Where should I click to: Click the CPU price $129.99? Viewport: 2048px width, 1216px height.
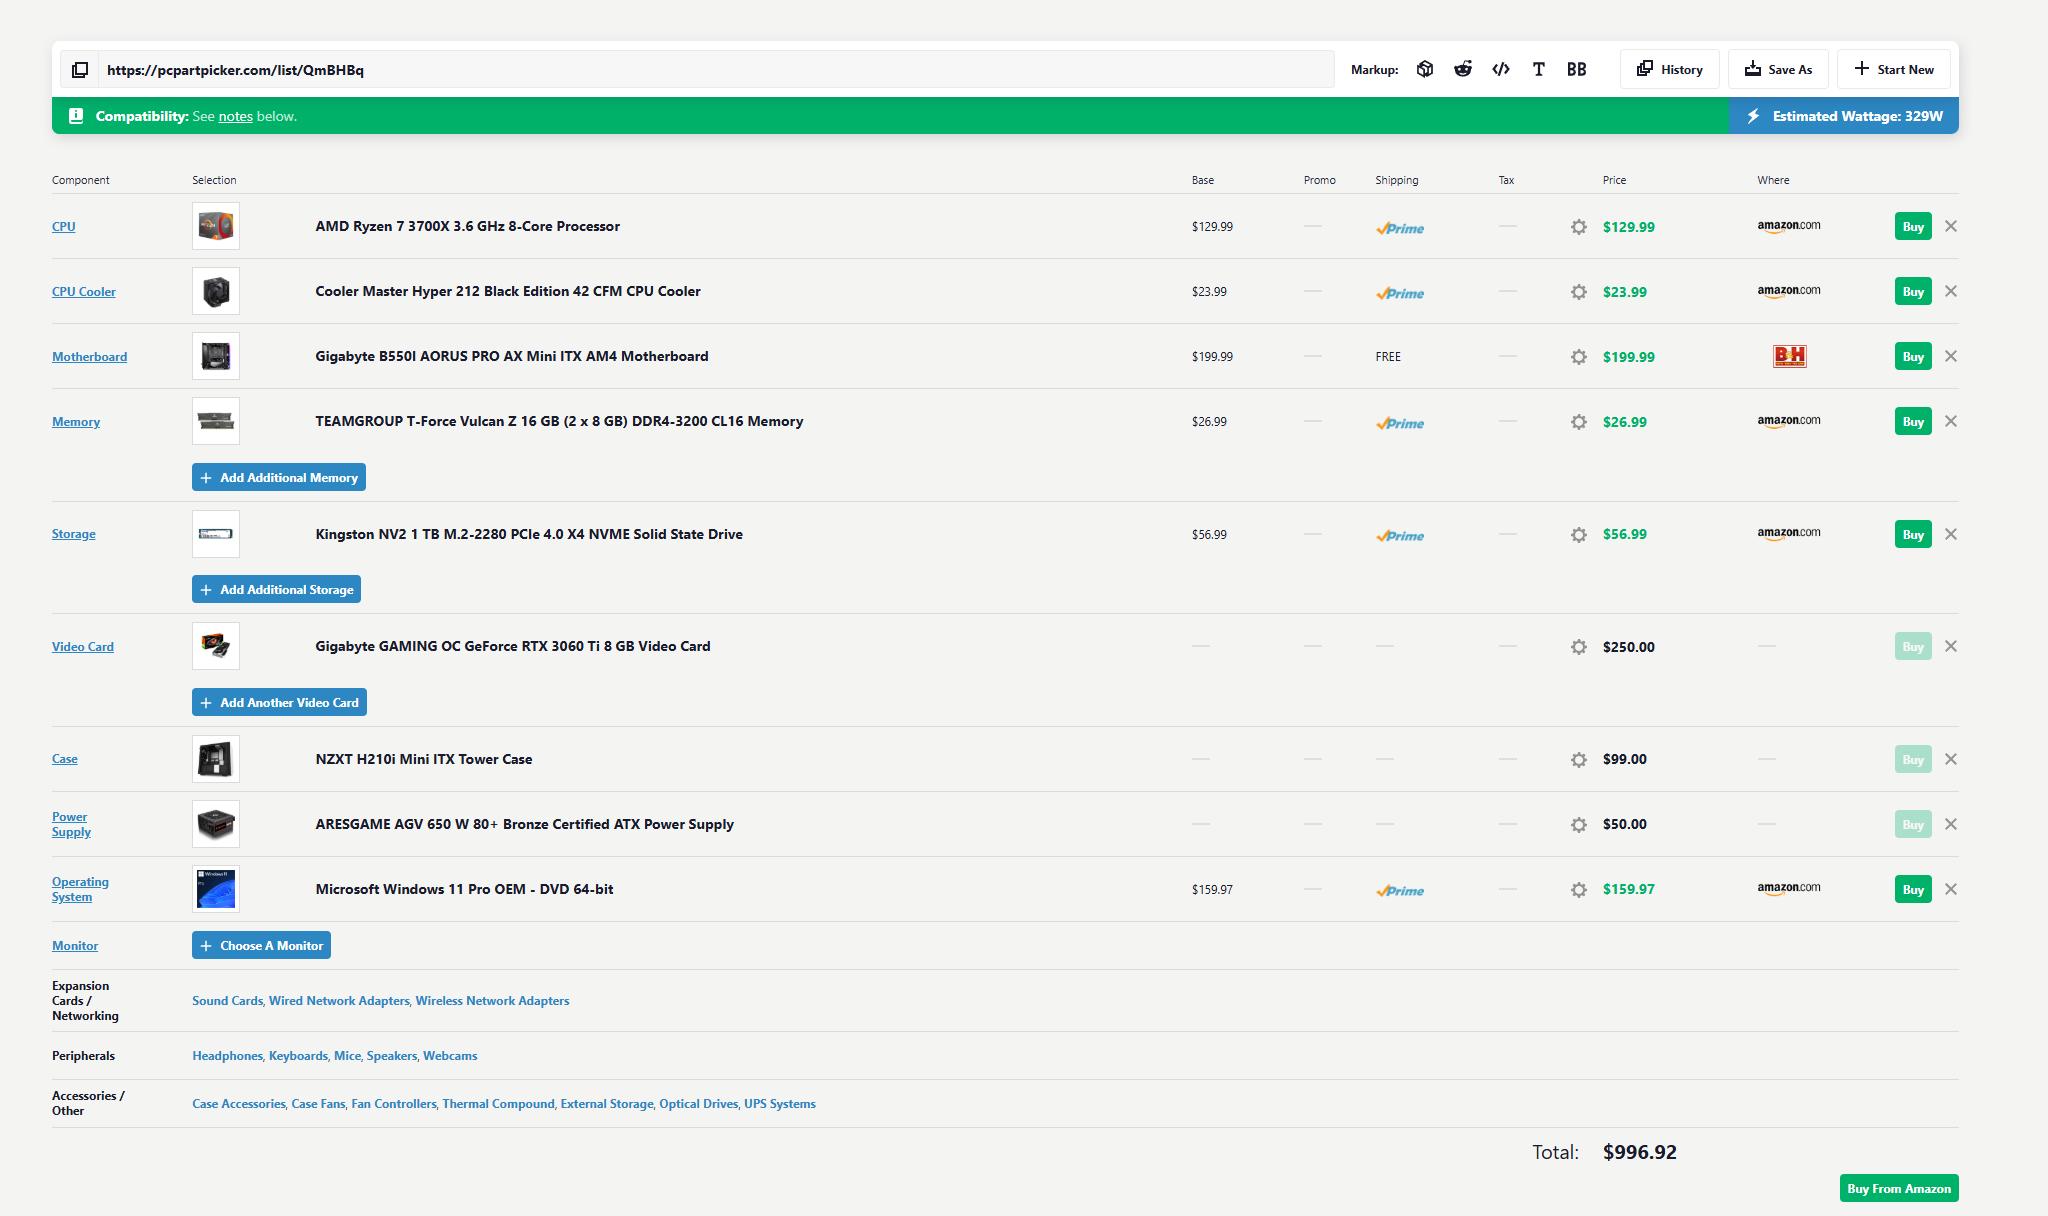[x=1629, y=227]
